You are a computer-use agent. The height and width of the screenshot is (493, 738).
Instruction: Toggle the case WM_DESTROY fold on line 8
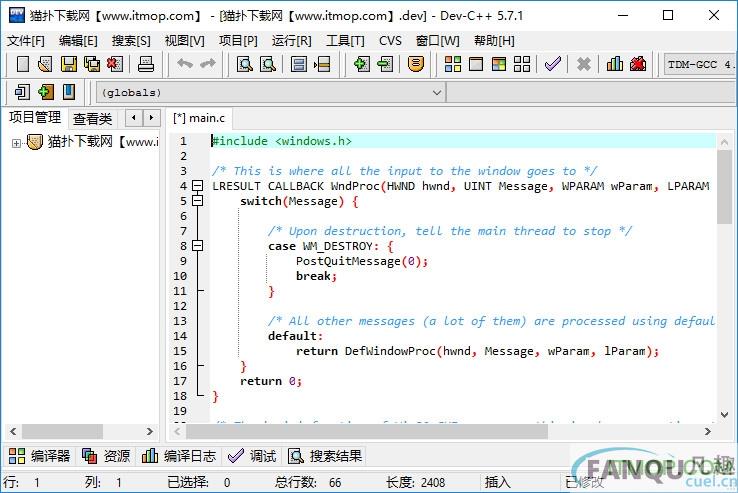coord(197,246)
